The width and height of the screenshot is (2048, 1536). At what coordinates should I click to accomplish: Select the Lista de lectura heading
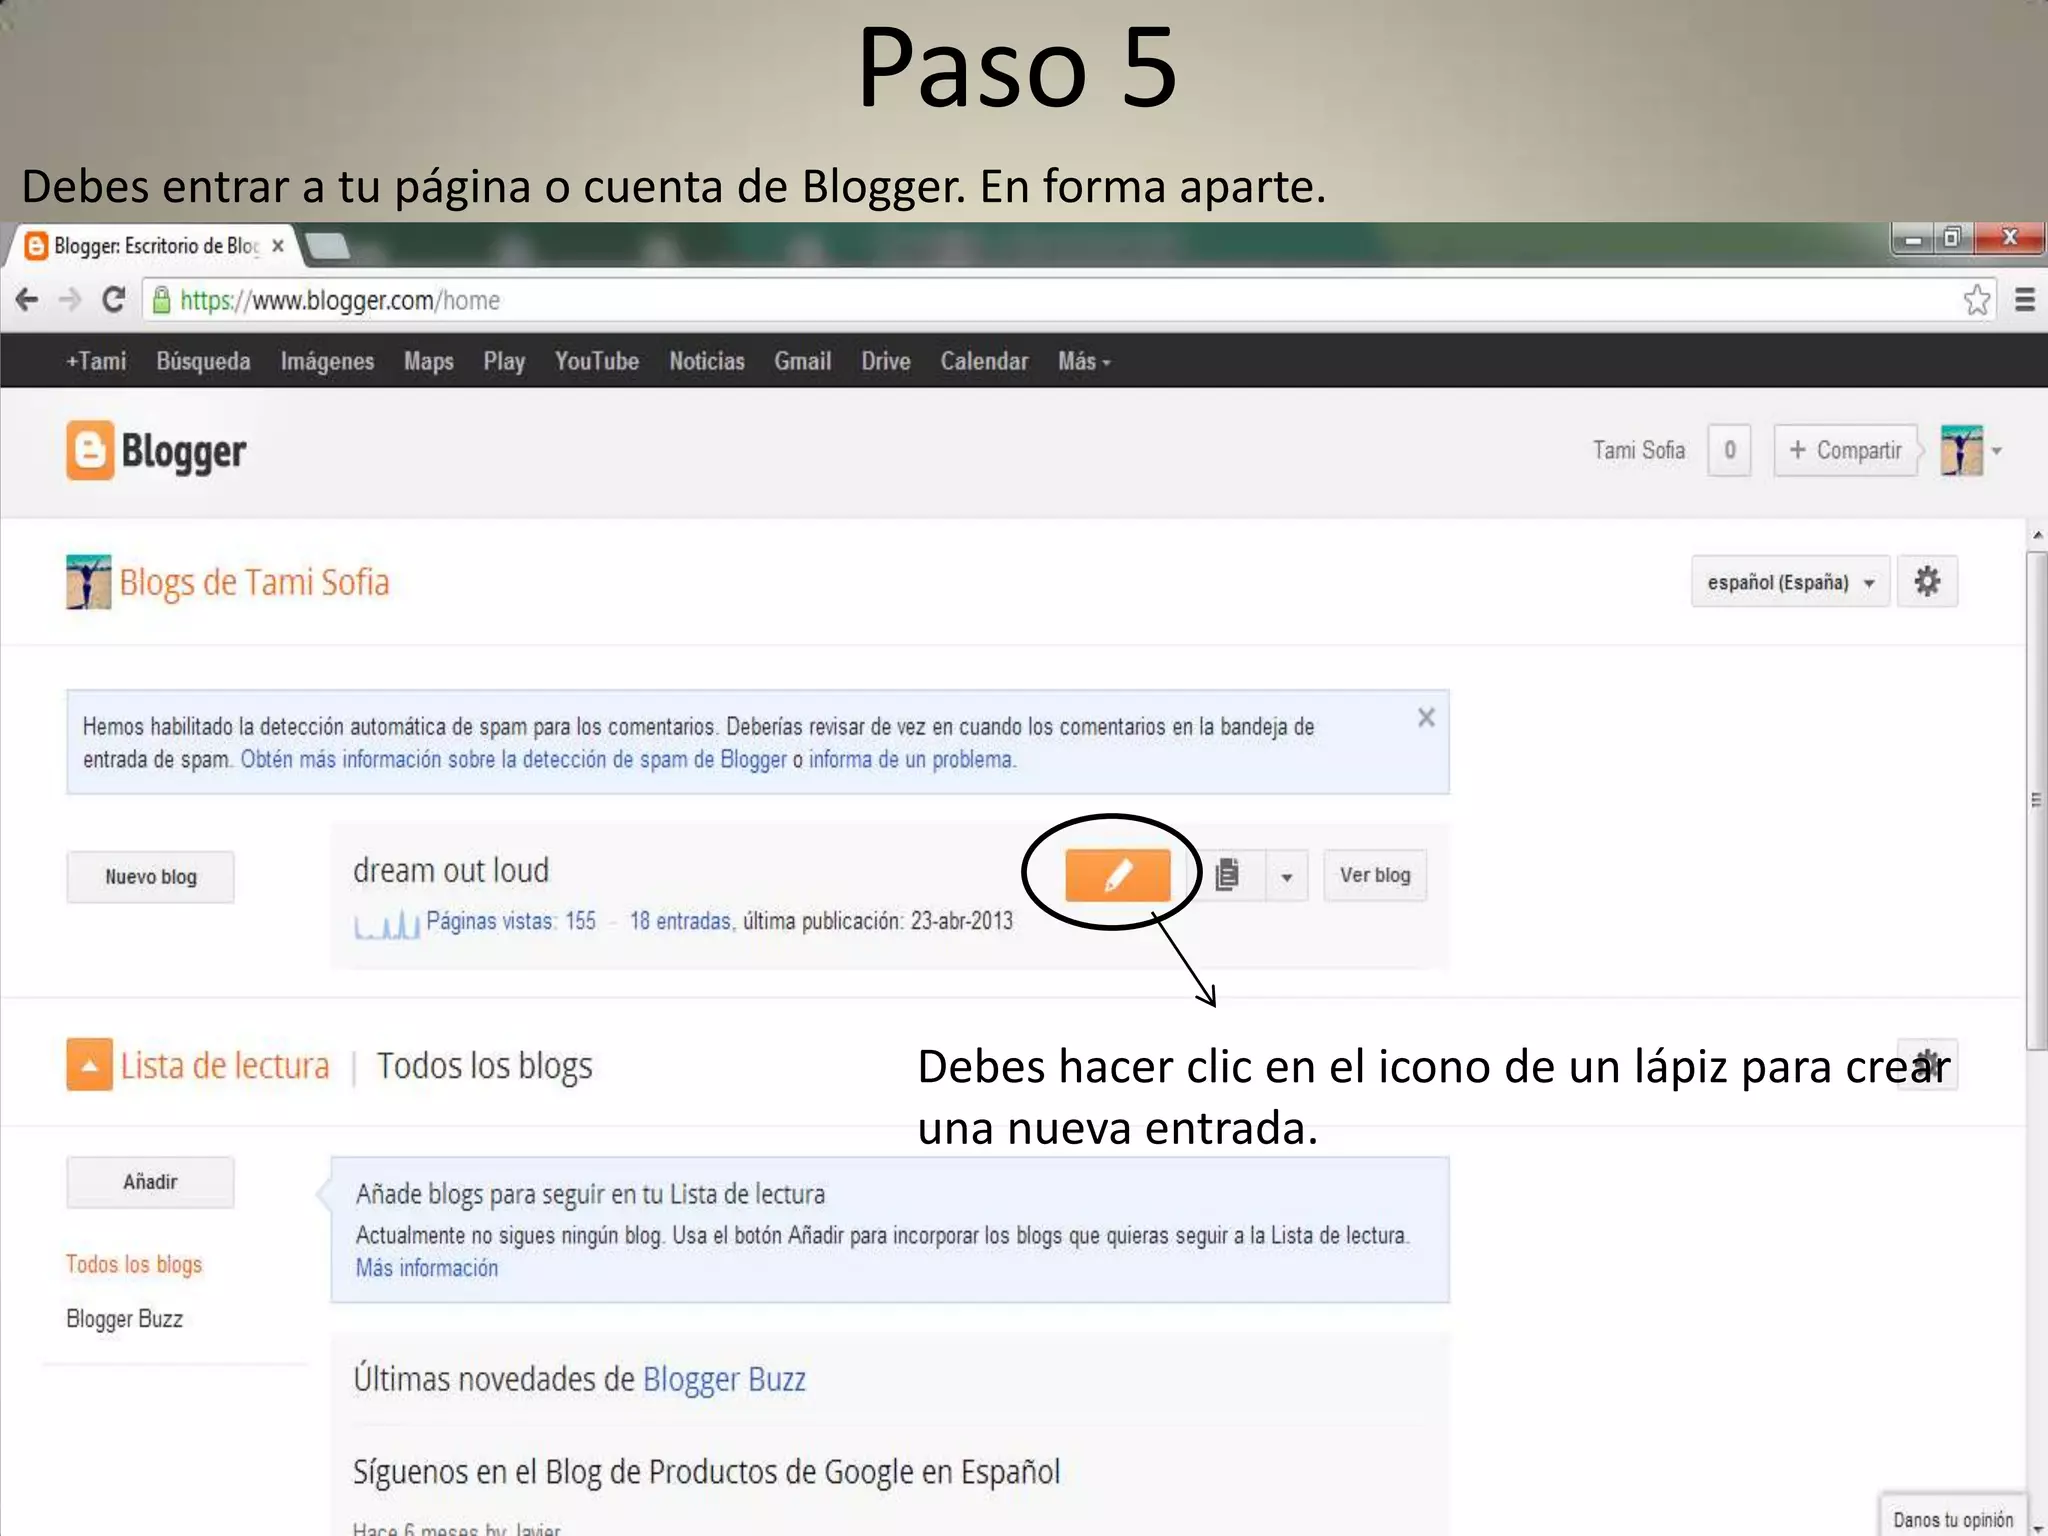(x=225, y=1066)
